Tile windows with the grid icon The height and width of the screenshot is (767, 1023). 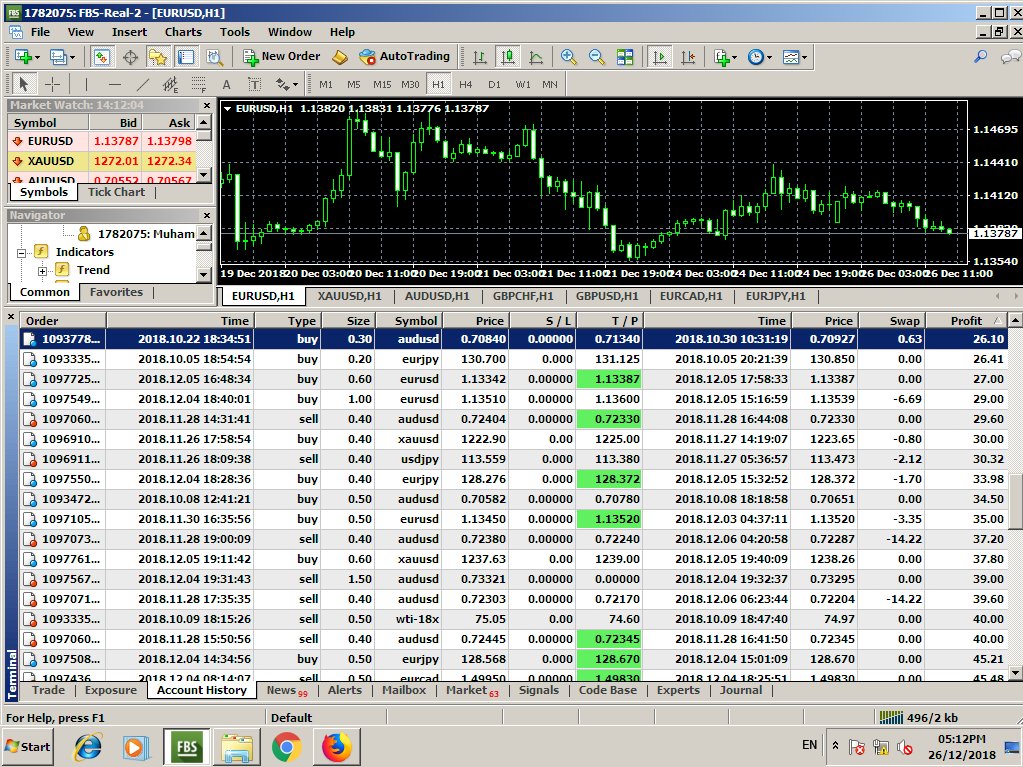[x=625, y=57]
